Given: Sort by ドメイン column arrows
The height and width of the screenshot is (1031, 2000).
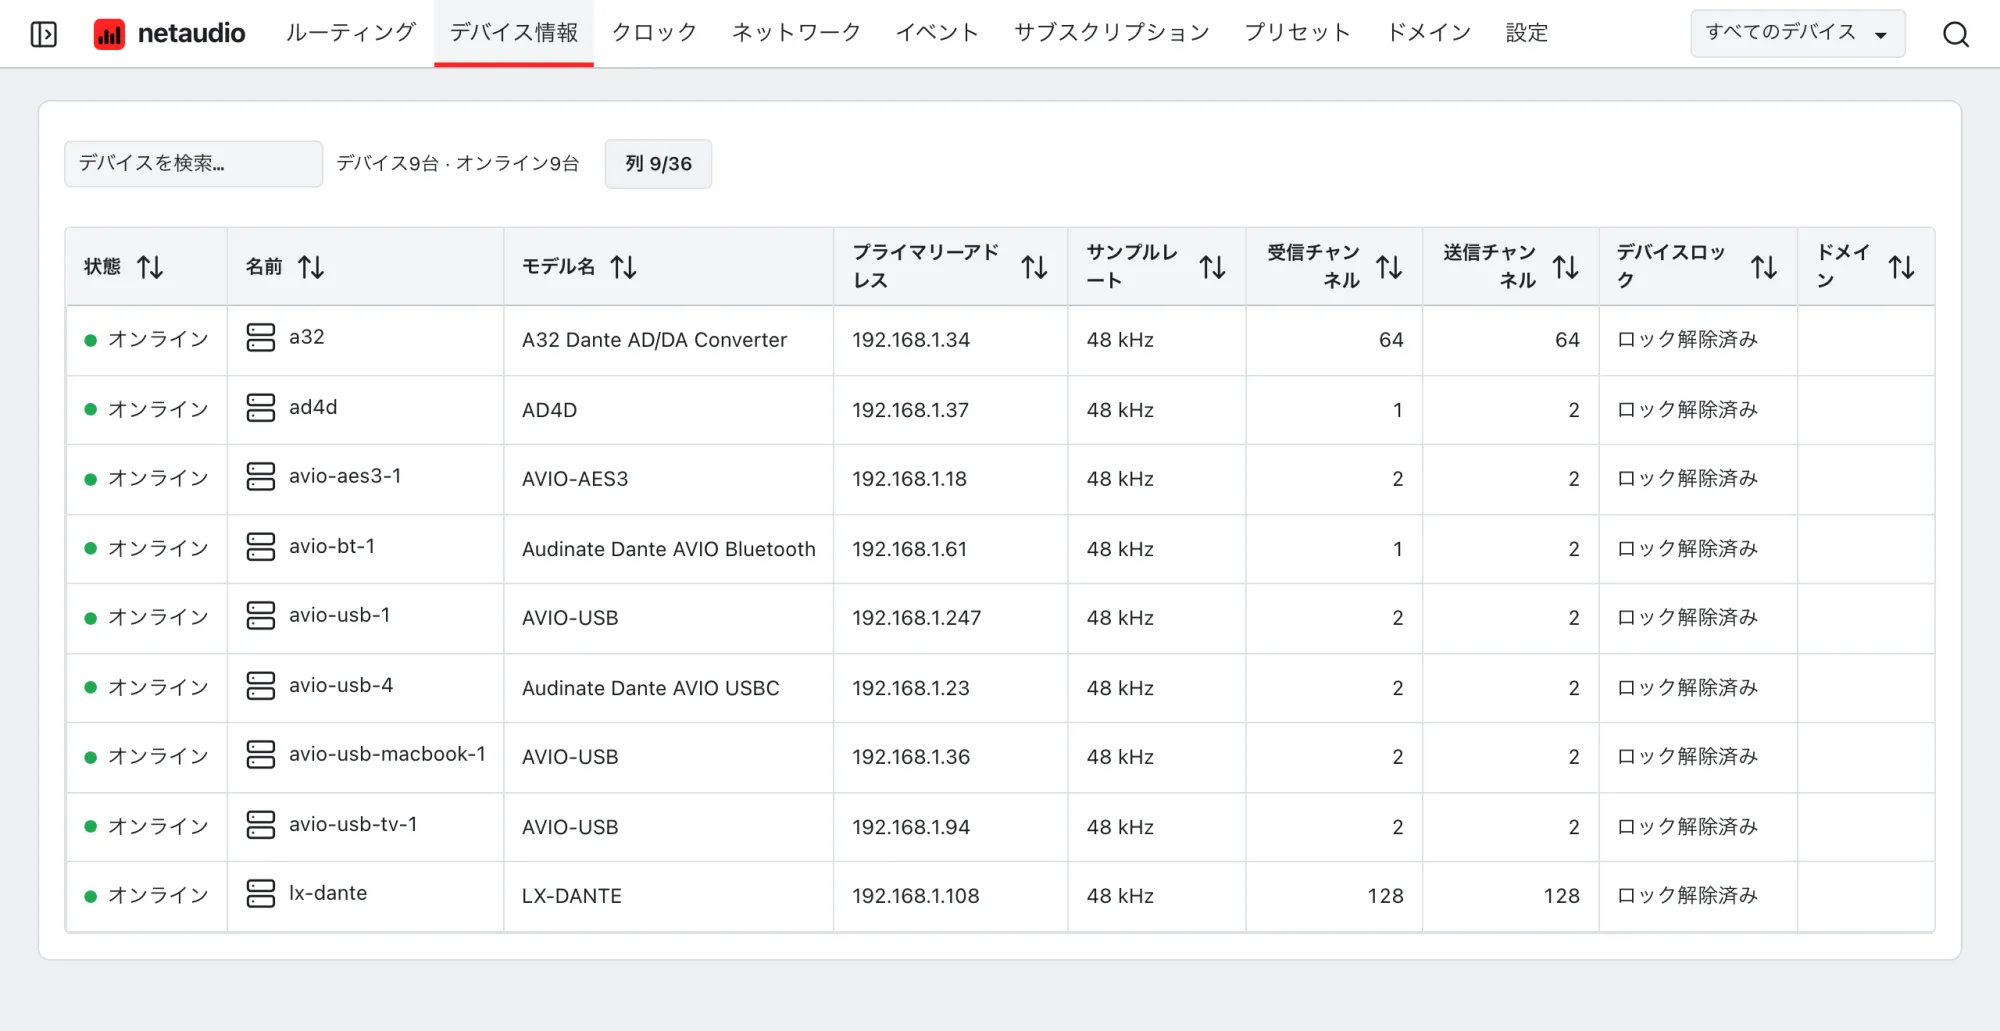Looking at the screenshot, I should pyautogui.click(x=1902, y=267).
